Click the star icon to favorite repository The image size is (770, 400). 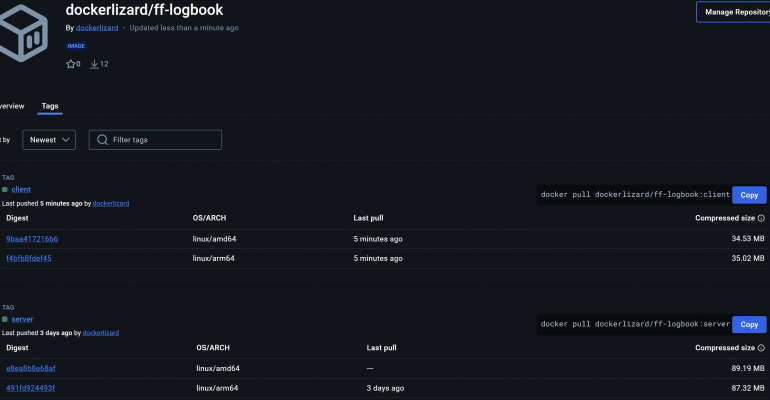click(71, 64)
